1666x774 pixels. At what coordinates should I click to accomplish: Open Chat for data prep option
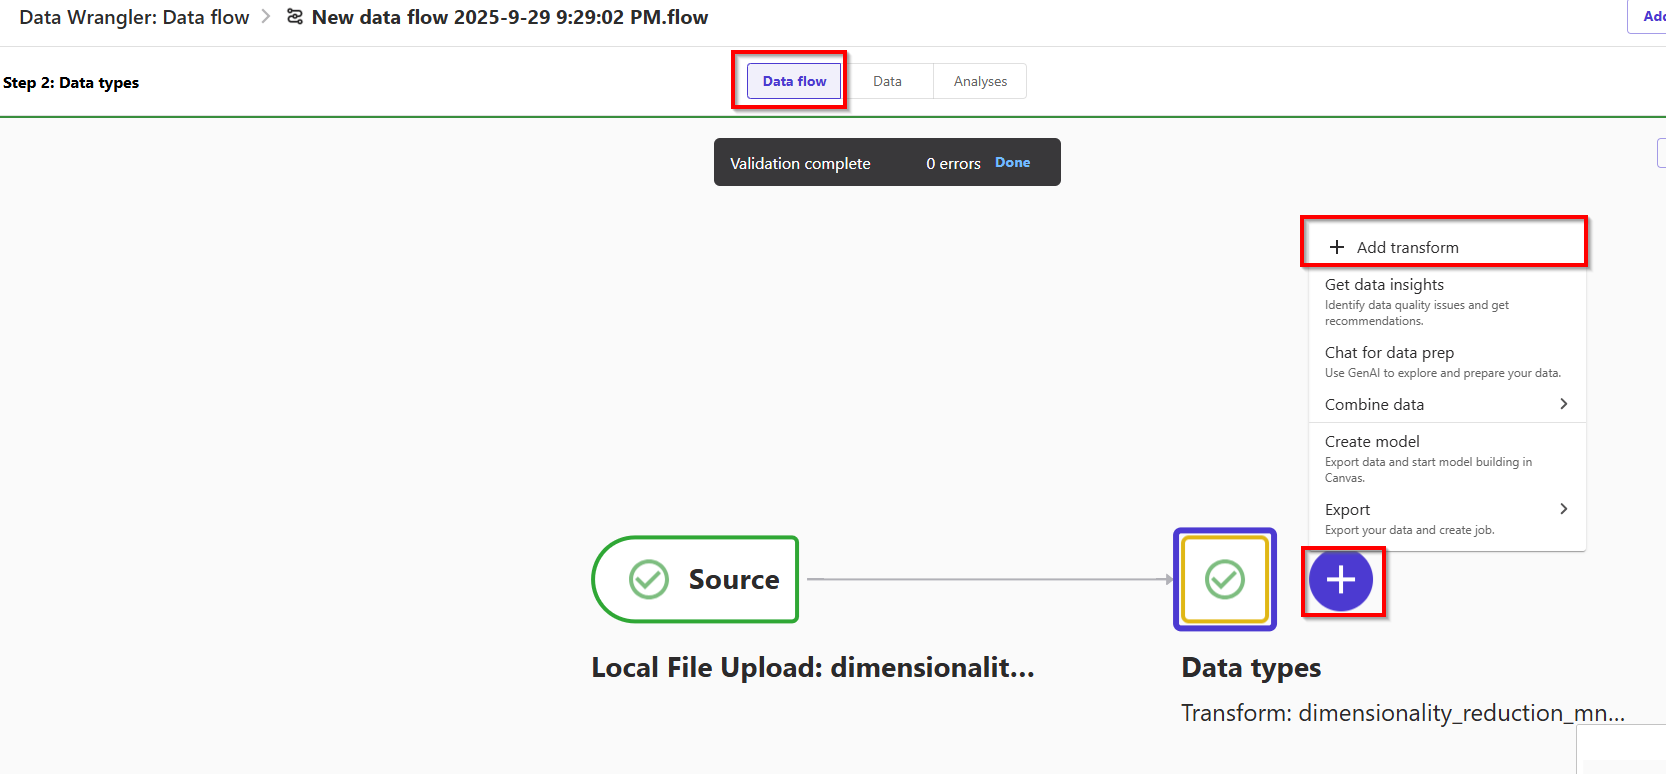click(1389, 353)
